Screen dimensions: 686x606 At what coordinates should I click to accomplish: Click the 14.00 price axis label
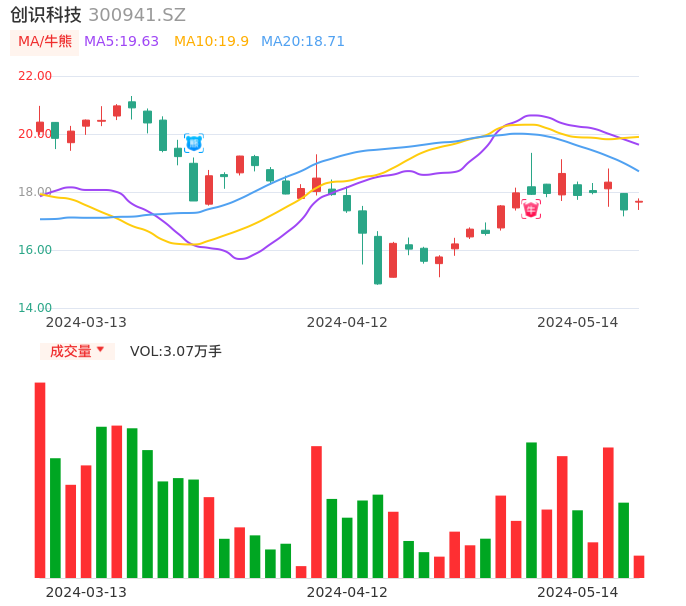(x=35, y=308)
